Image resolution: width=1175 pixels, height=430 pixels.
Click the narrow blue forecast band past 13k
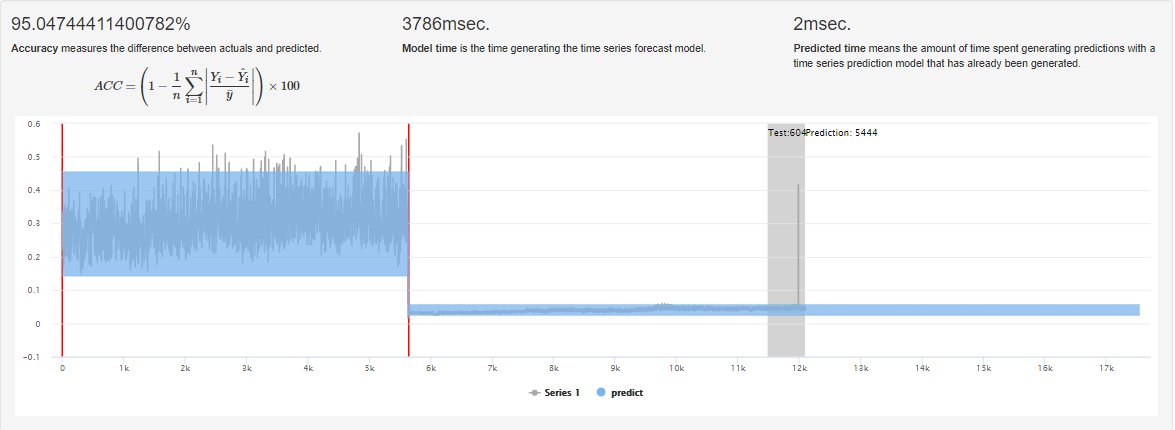1000,310
